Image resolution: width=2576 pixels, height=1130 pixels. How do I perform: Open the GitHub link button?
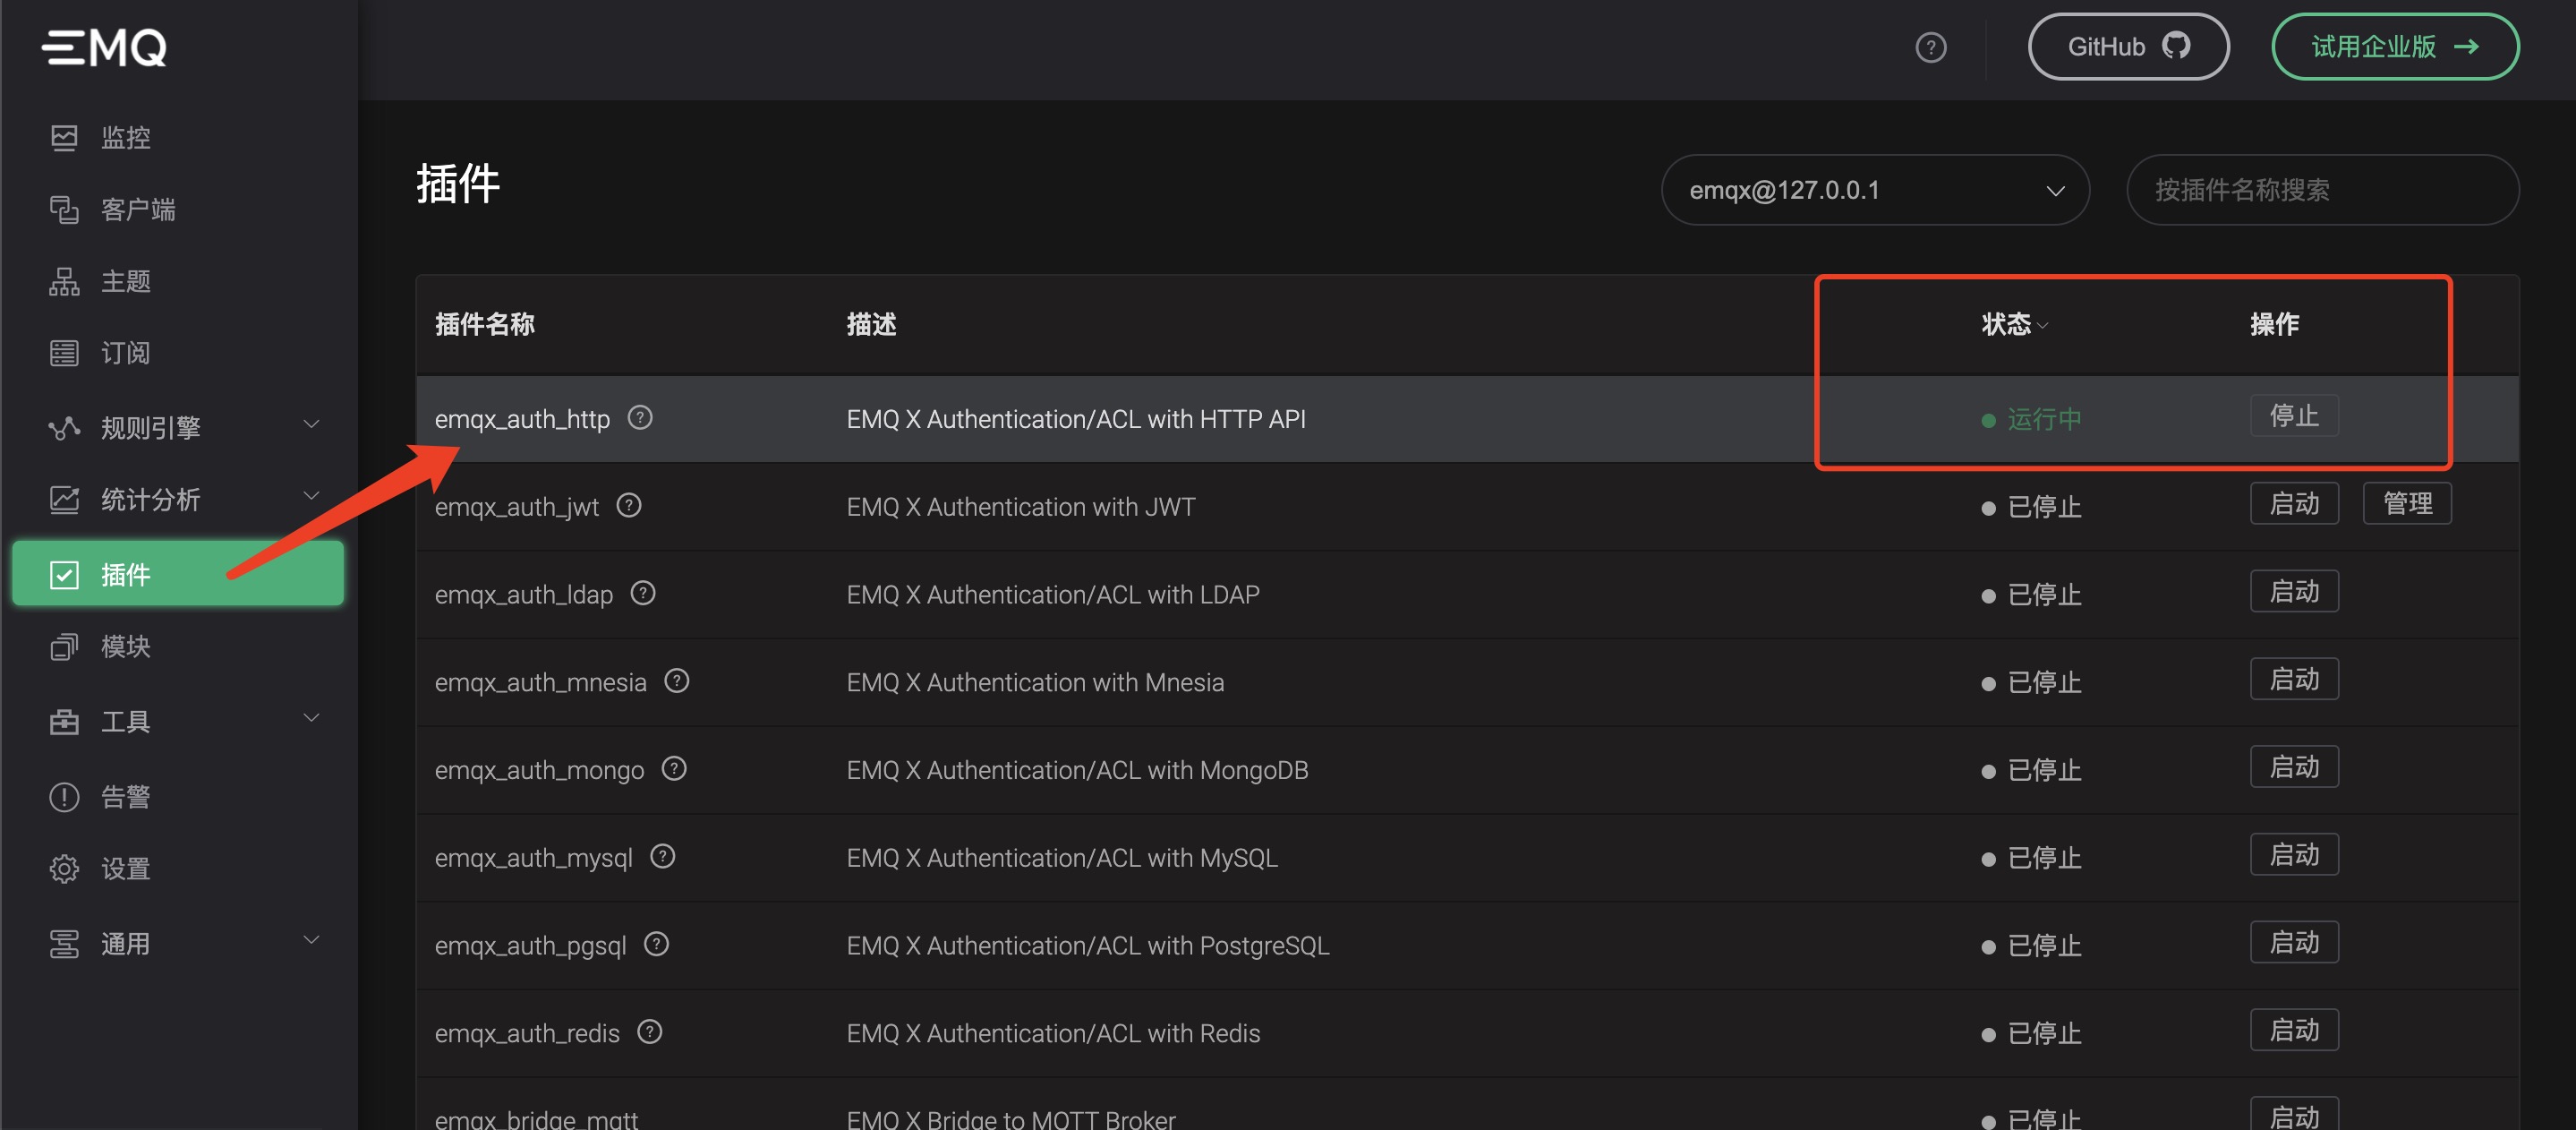(2128, 47)
